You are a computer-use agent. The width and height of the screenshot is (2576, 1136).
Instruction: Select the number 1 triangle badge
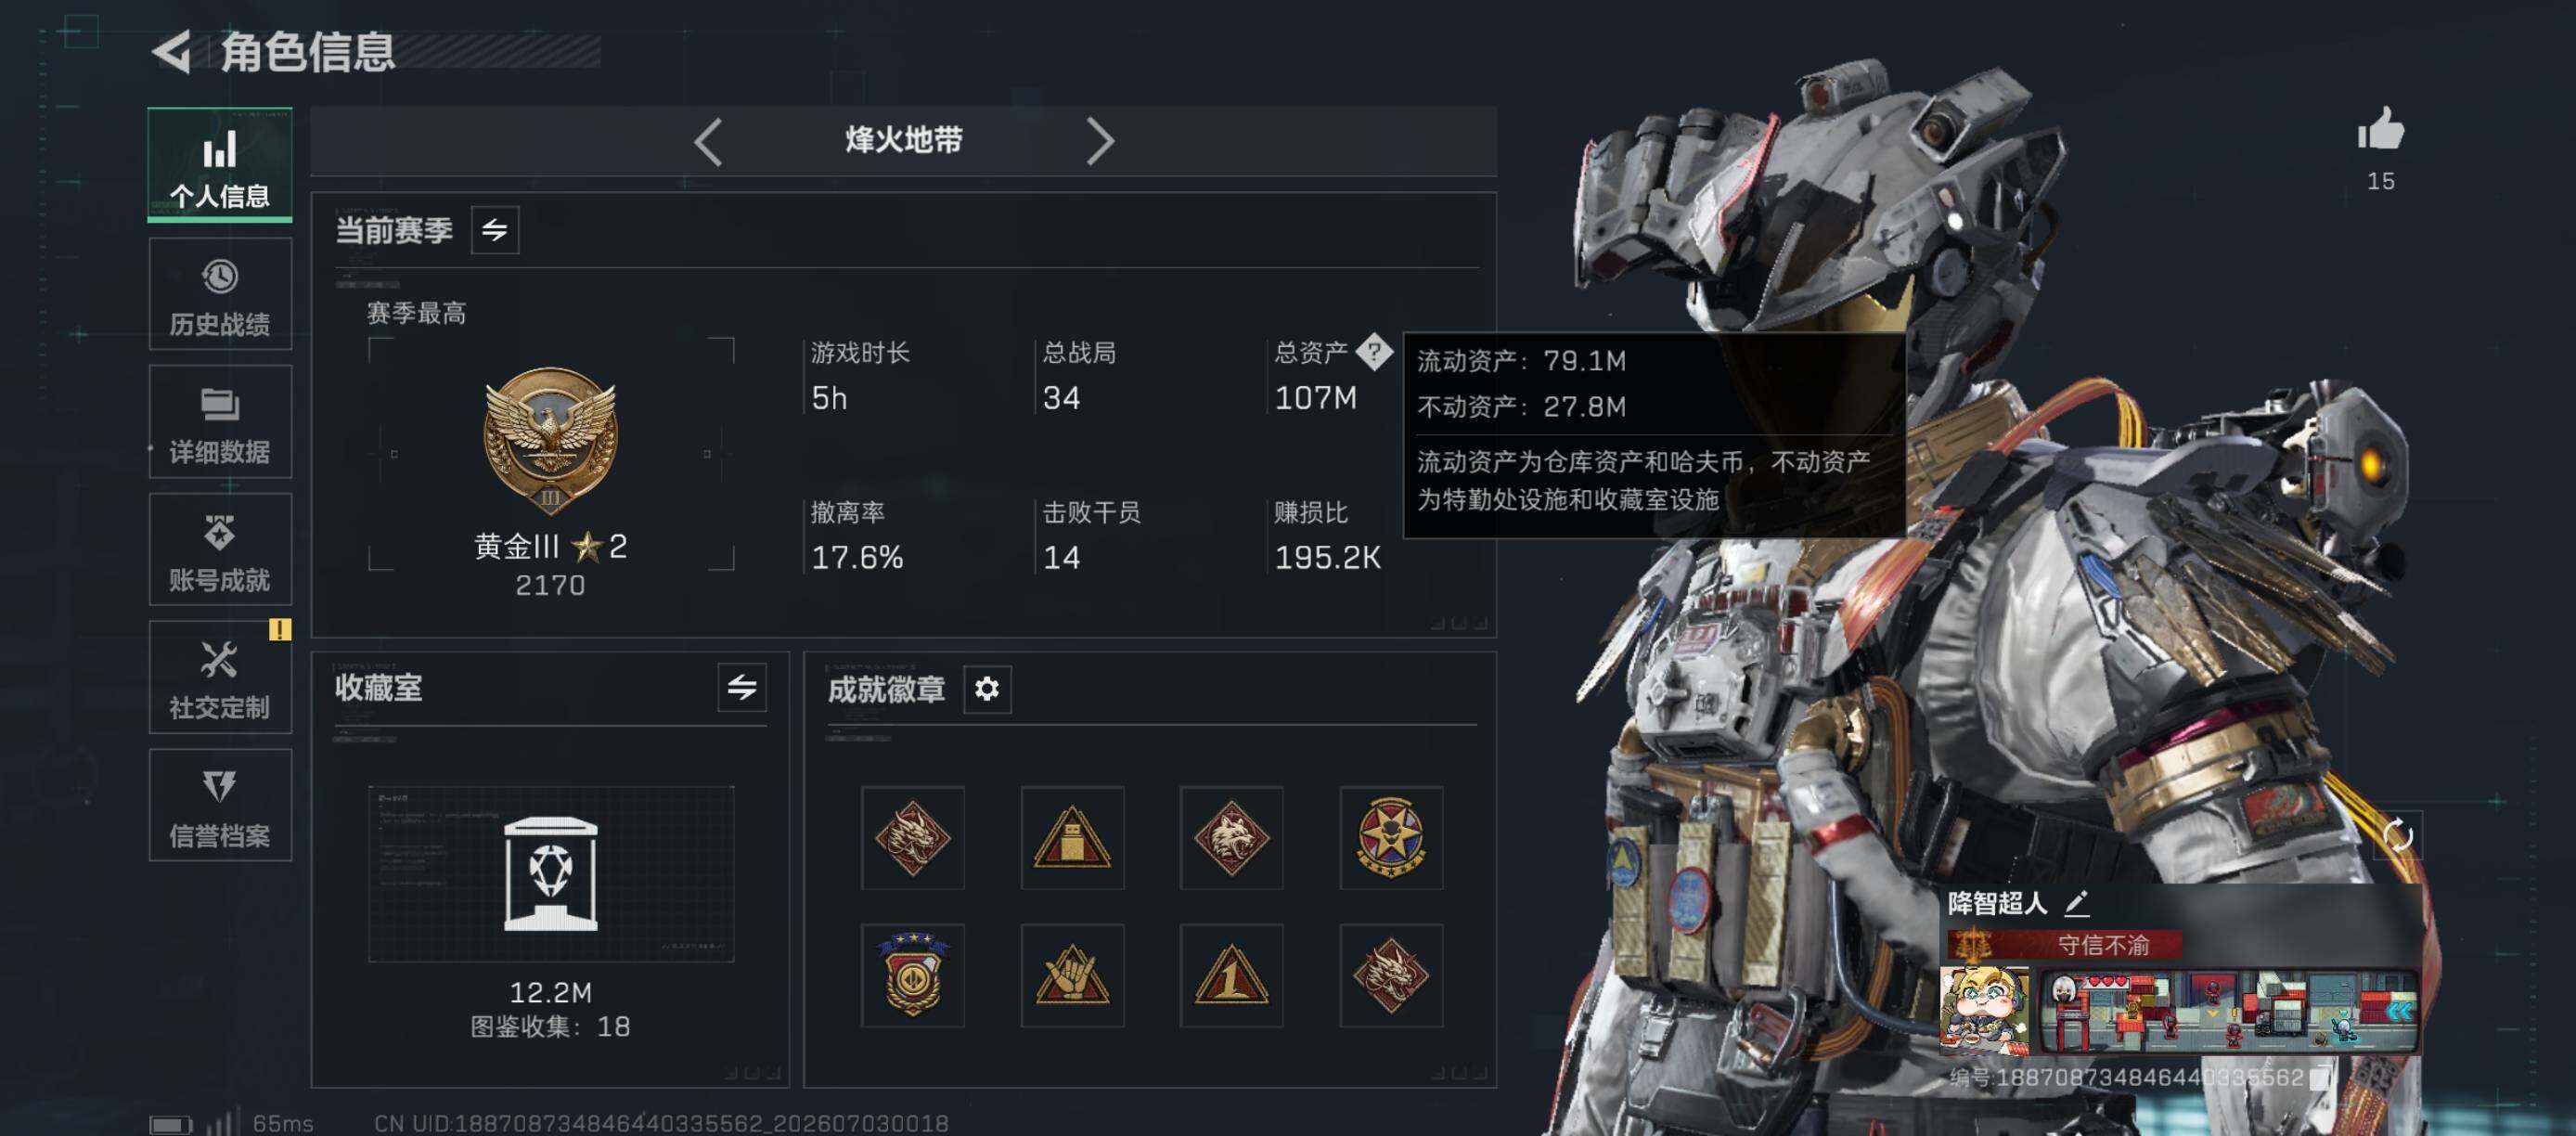pos(1231,976)
